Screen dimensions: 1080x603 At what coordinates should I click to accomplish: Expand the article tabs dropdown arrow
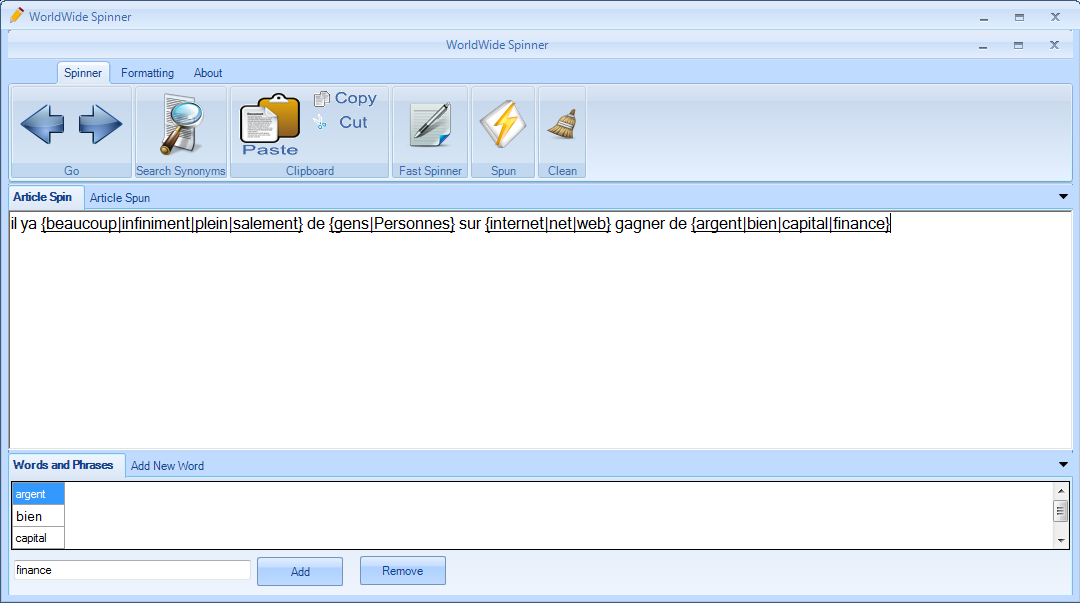point(1063,197)
